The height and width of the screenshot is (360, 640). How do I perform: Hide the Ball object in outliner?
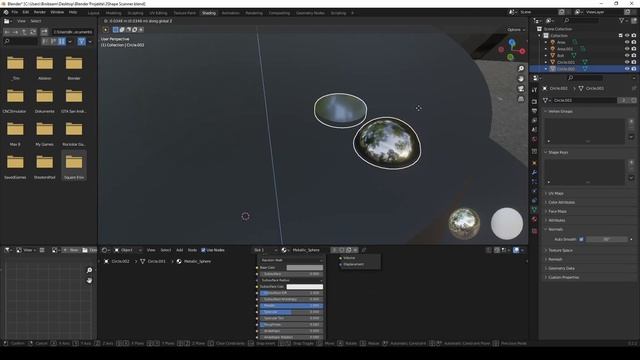pyautogui.click(x=627, y=56)
